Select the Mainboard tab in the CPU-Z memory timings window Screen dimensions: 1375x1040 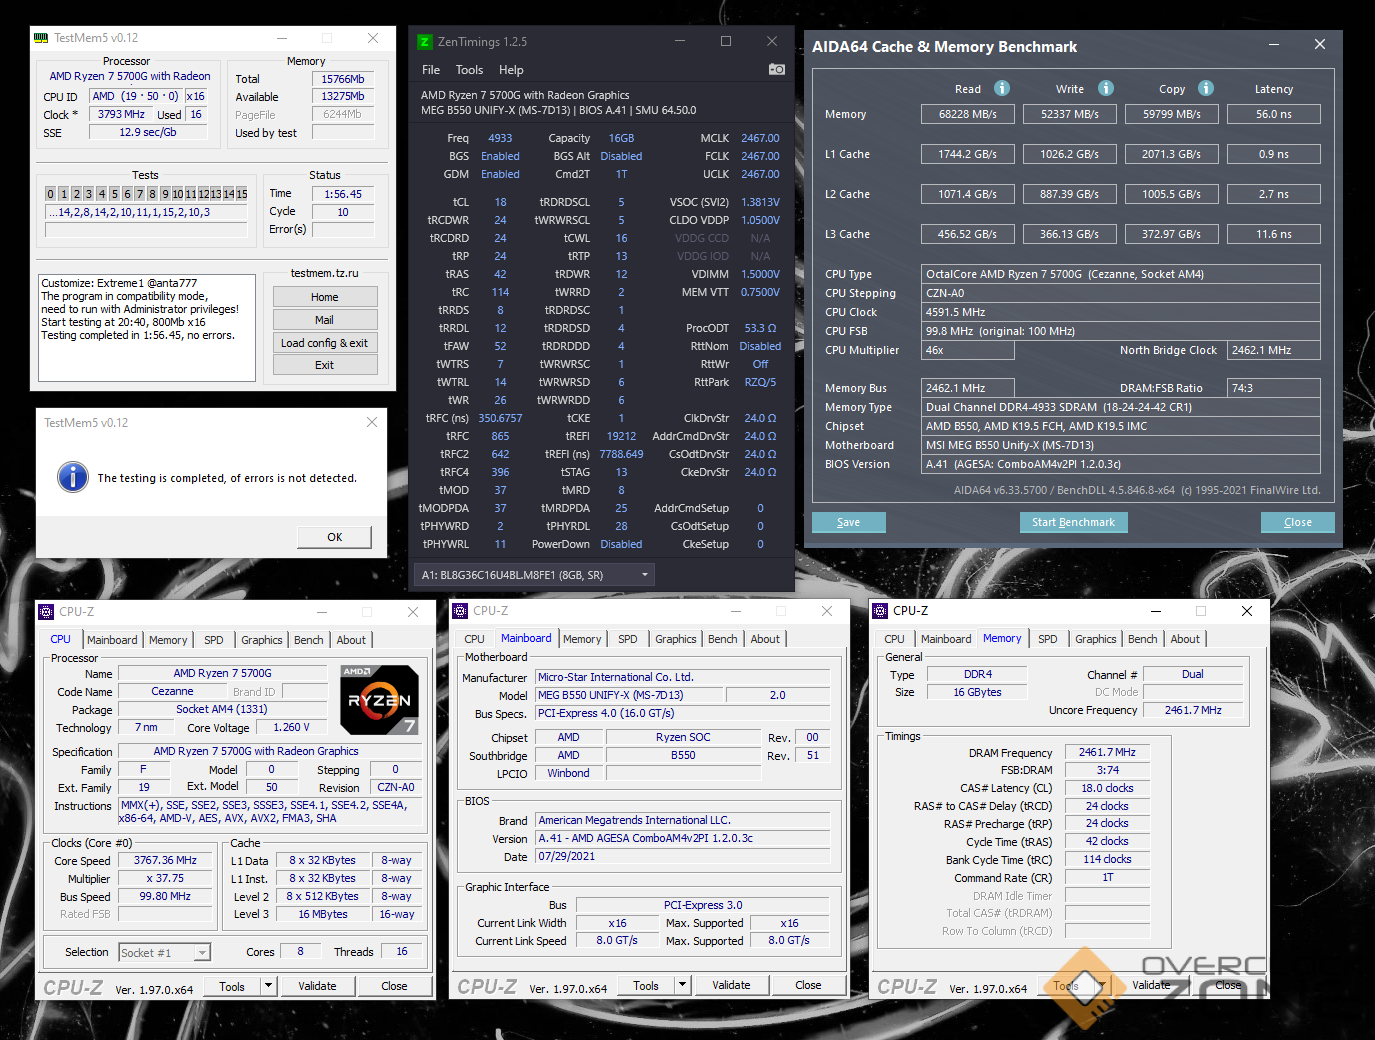pyautogui.click(x=946, y=639)
